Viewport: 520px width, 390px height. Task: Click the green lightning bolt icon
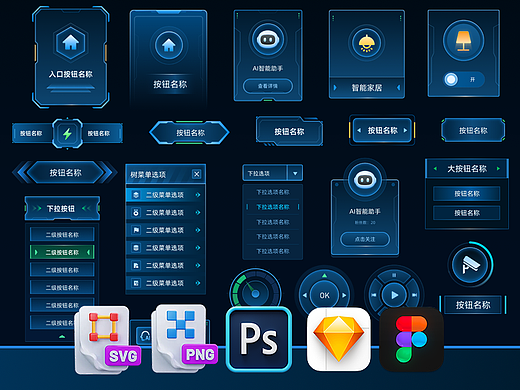[x=67, y=134]
